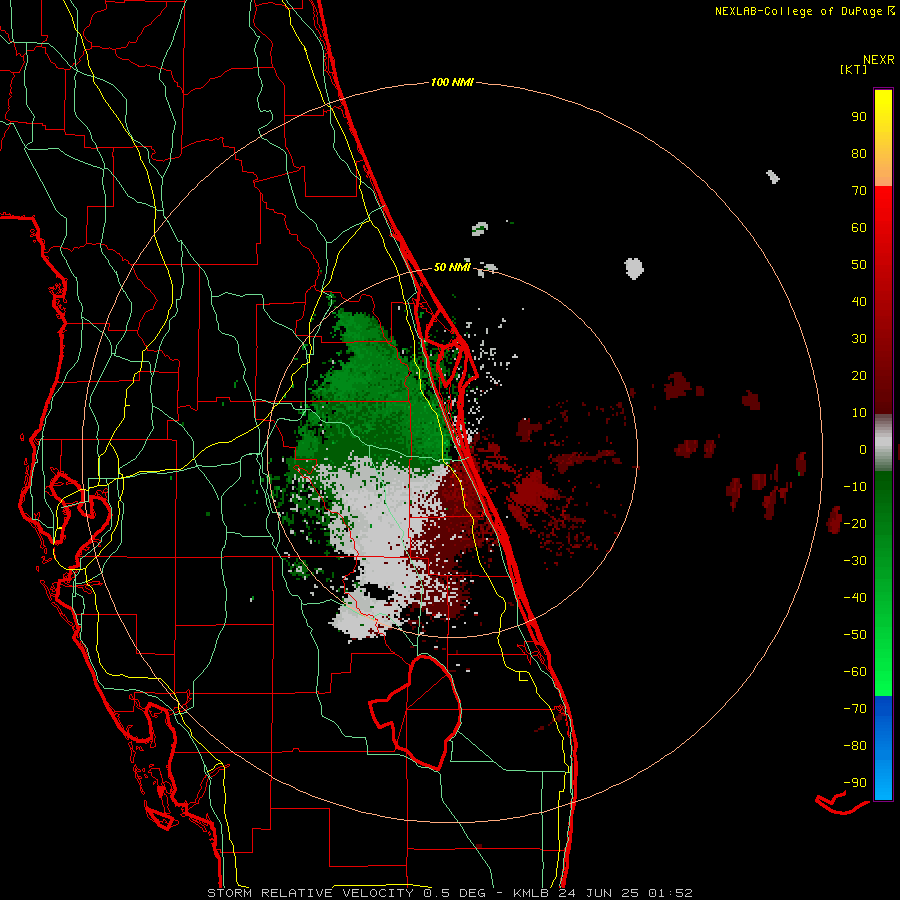Click the positive 20 scale label

859,376
